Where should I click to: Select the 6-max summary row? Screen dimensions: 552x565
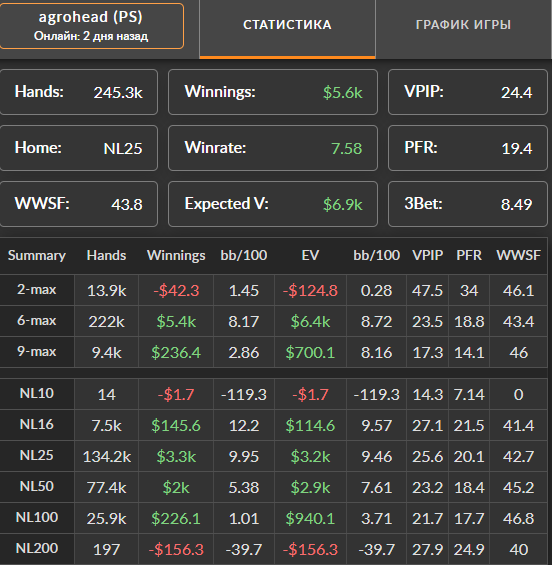(274, 321)
